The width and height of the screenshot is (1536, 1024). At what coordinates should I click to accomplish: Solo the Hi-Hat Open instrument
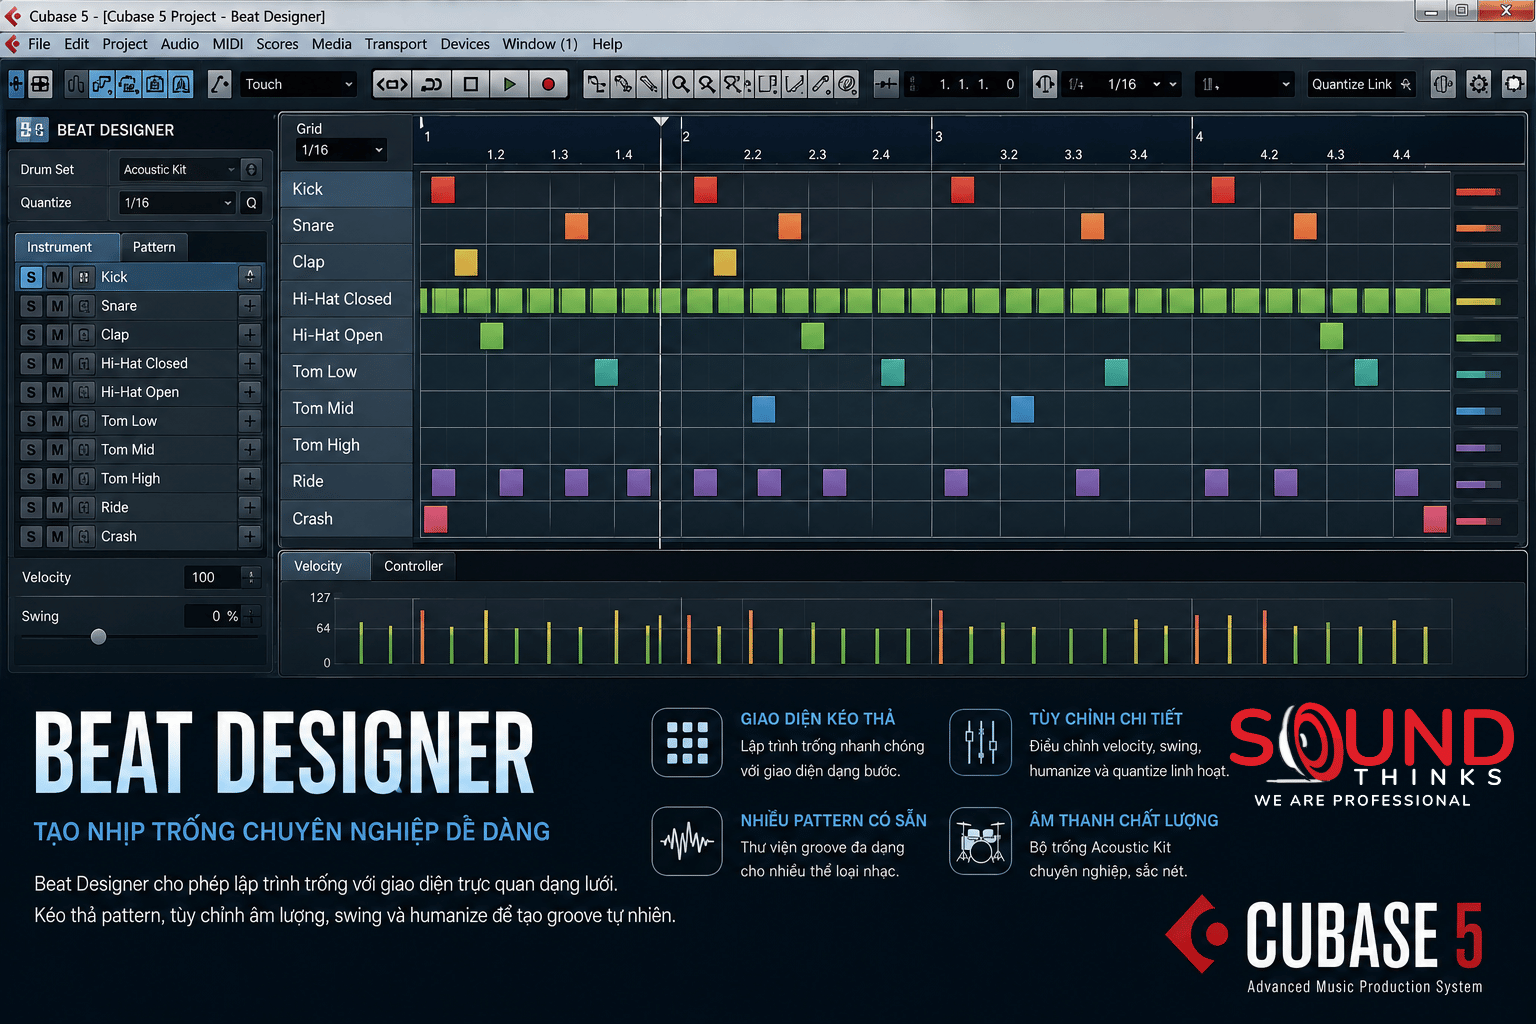pos(31,392)
